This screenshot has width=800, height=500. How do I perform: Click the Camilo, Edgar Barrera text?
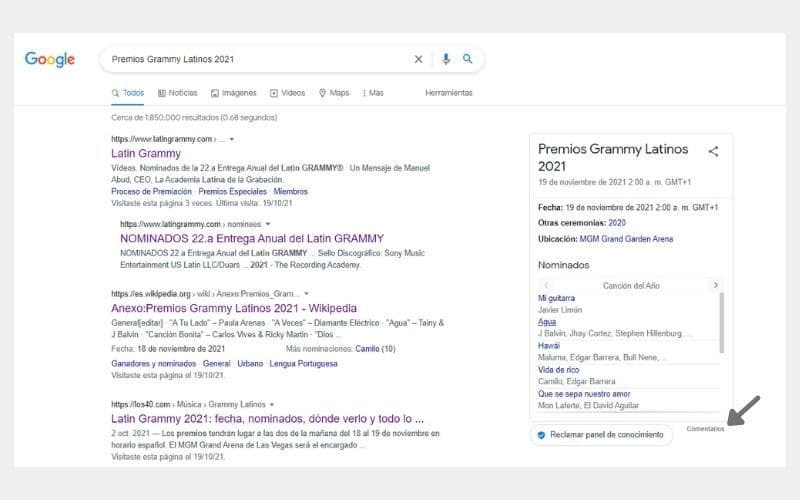point(577,382)
